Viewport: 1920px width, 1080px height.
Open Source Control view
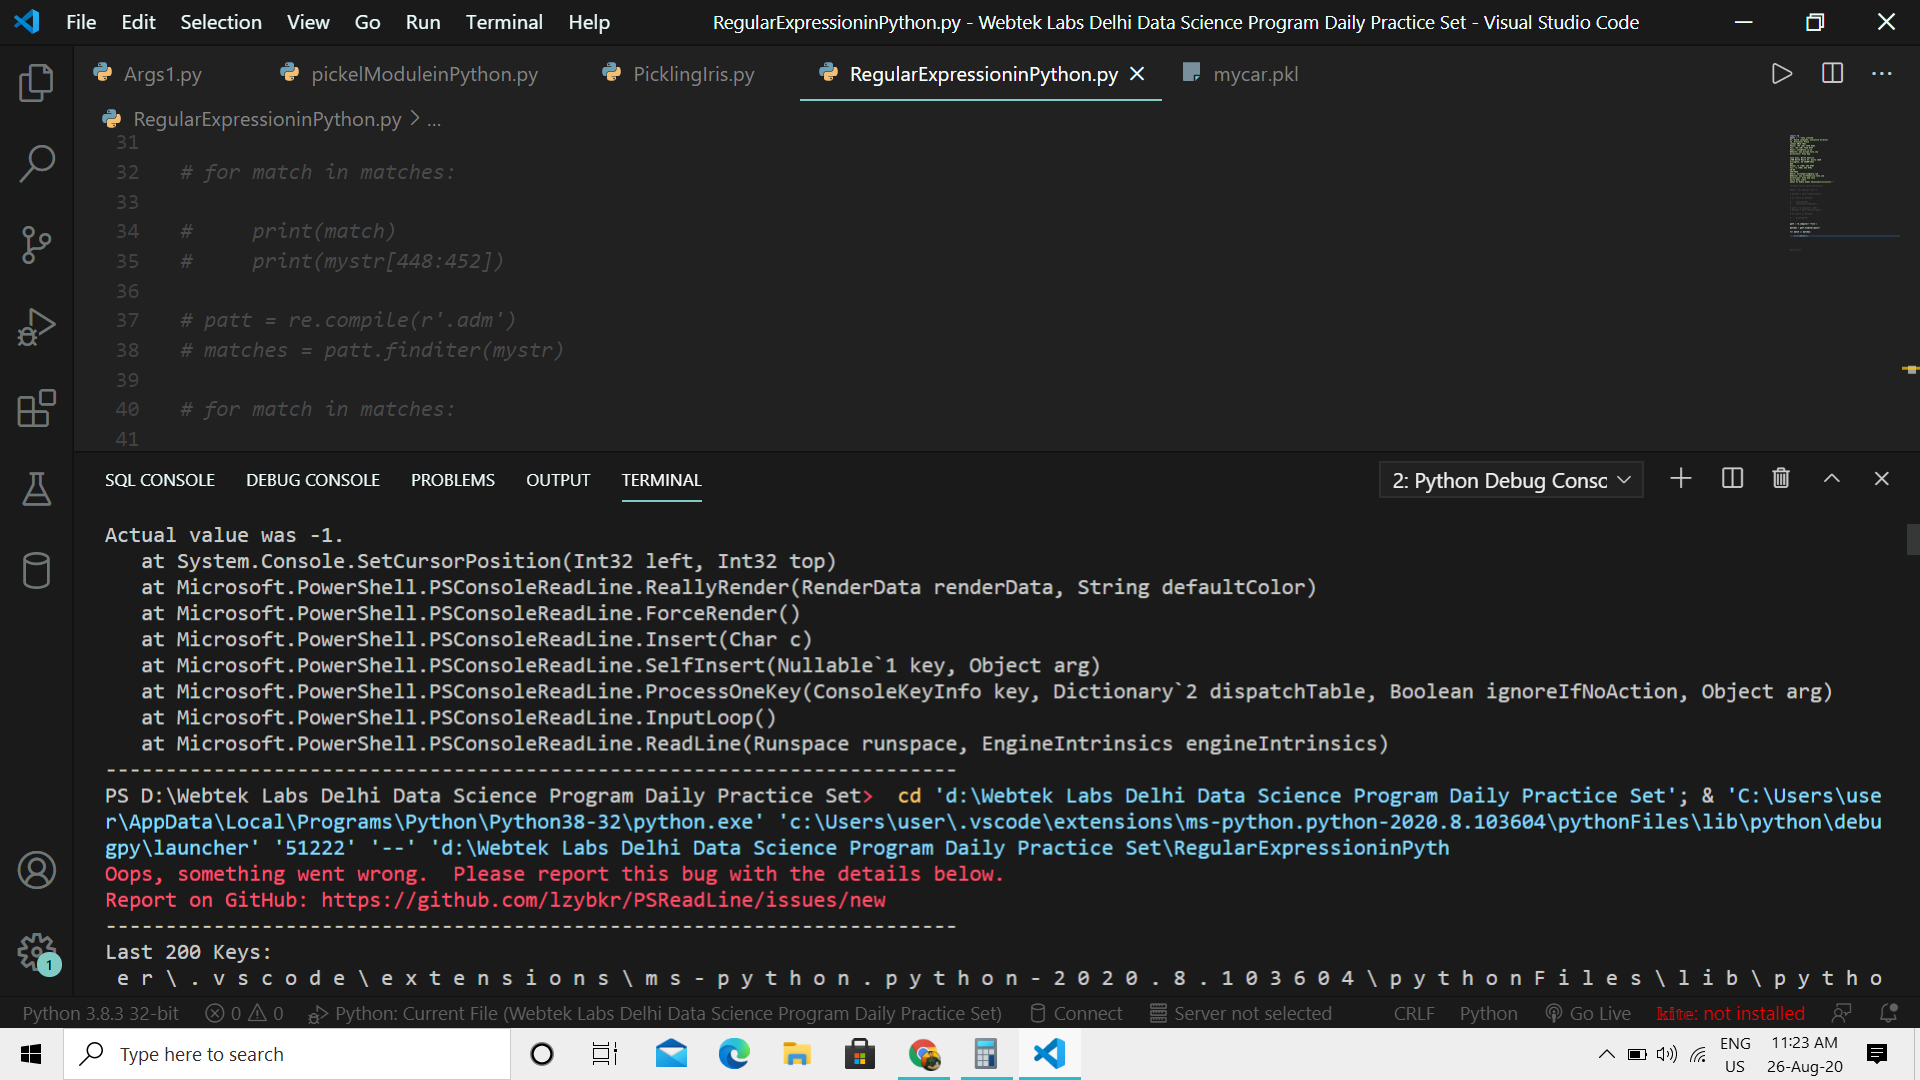point(37,245)
